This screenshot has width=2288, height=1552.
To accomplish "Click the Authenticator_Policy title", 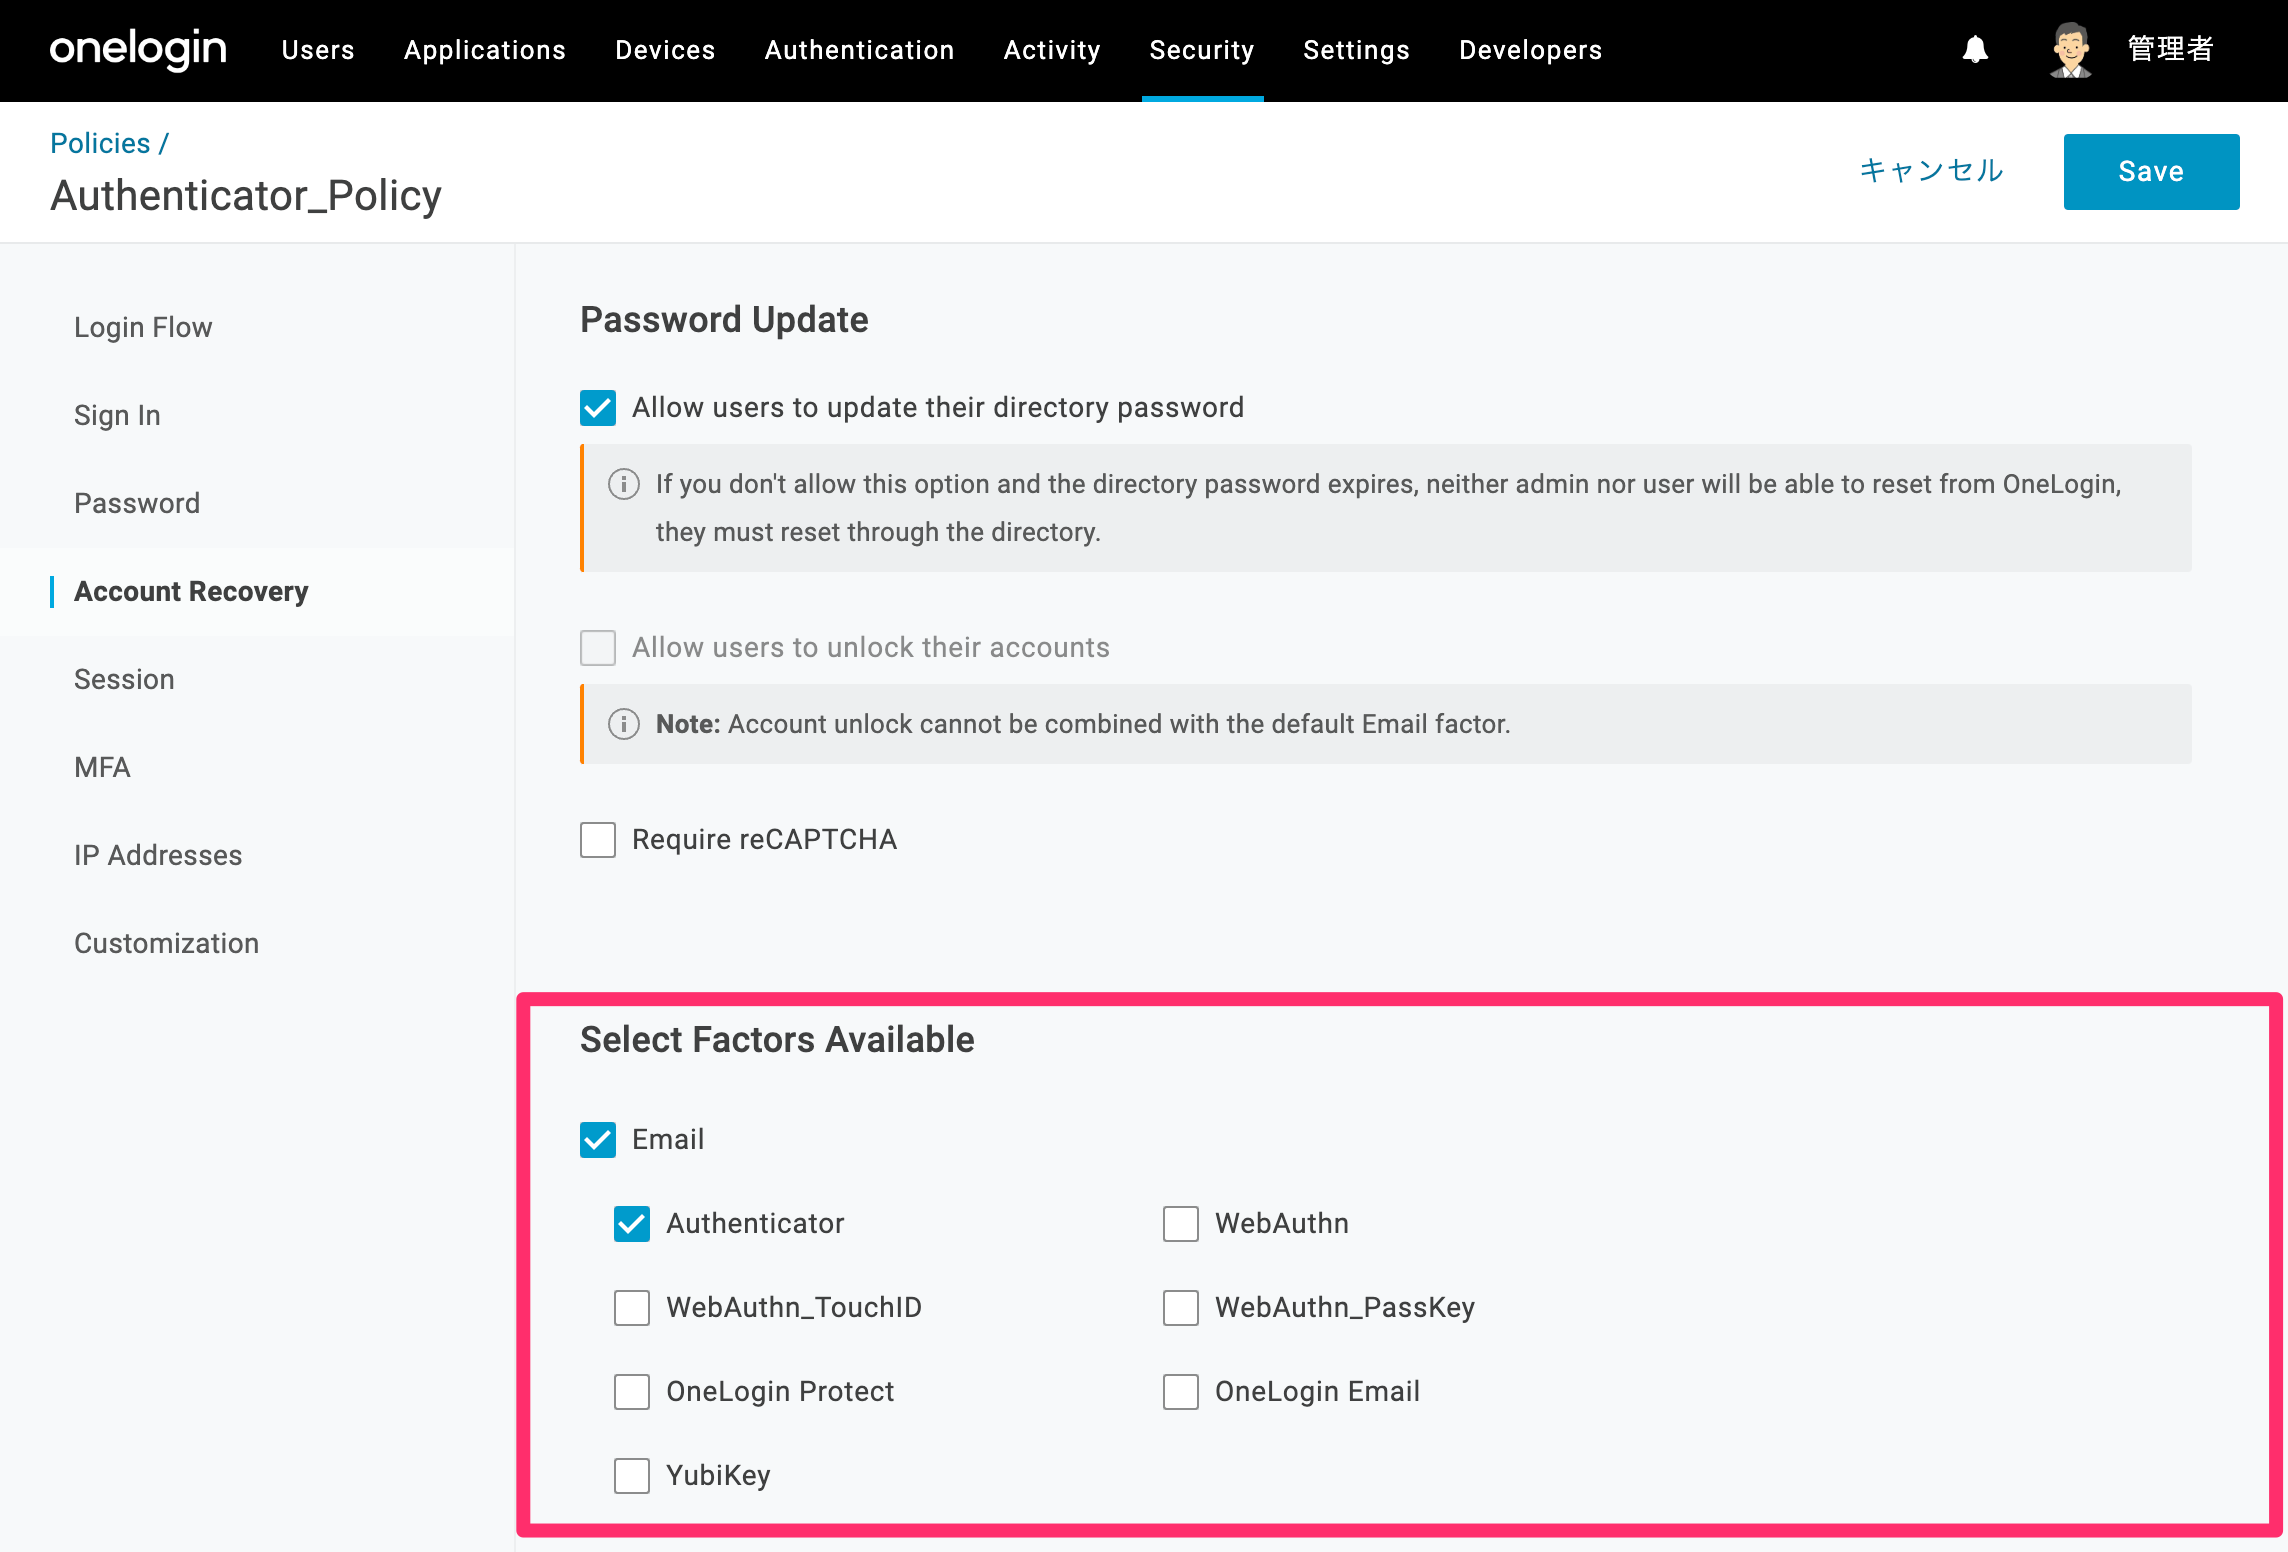I will (x=246, y=196).
